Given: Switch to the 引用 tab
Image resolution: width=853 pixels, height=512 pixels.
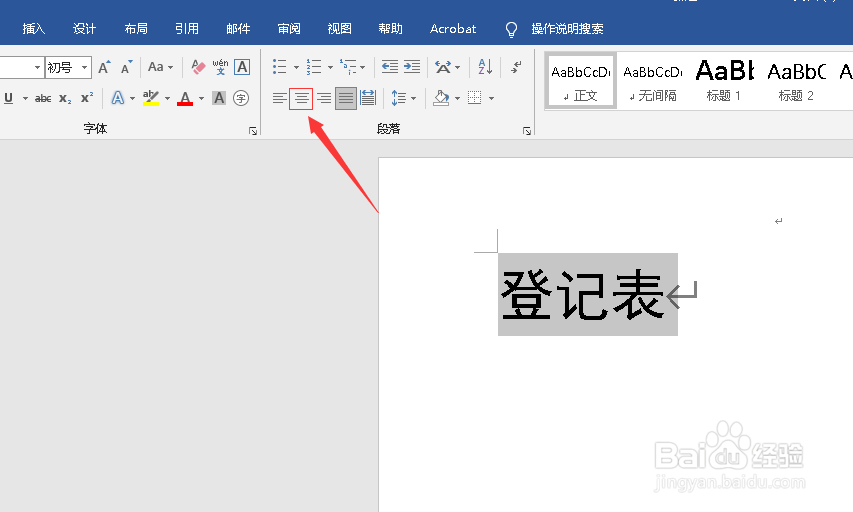Looking at the screenshot, I should pos(187,29).
